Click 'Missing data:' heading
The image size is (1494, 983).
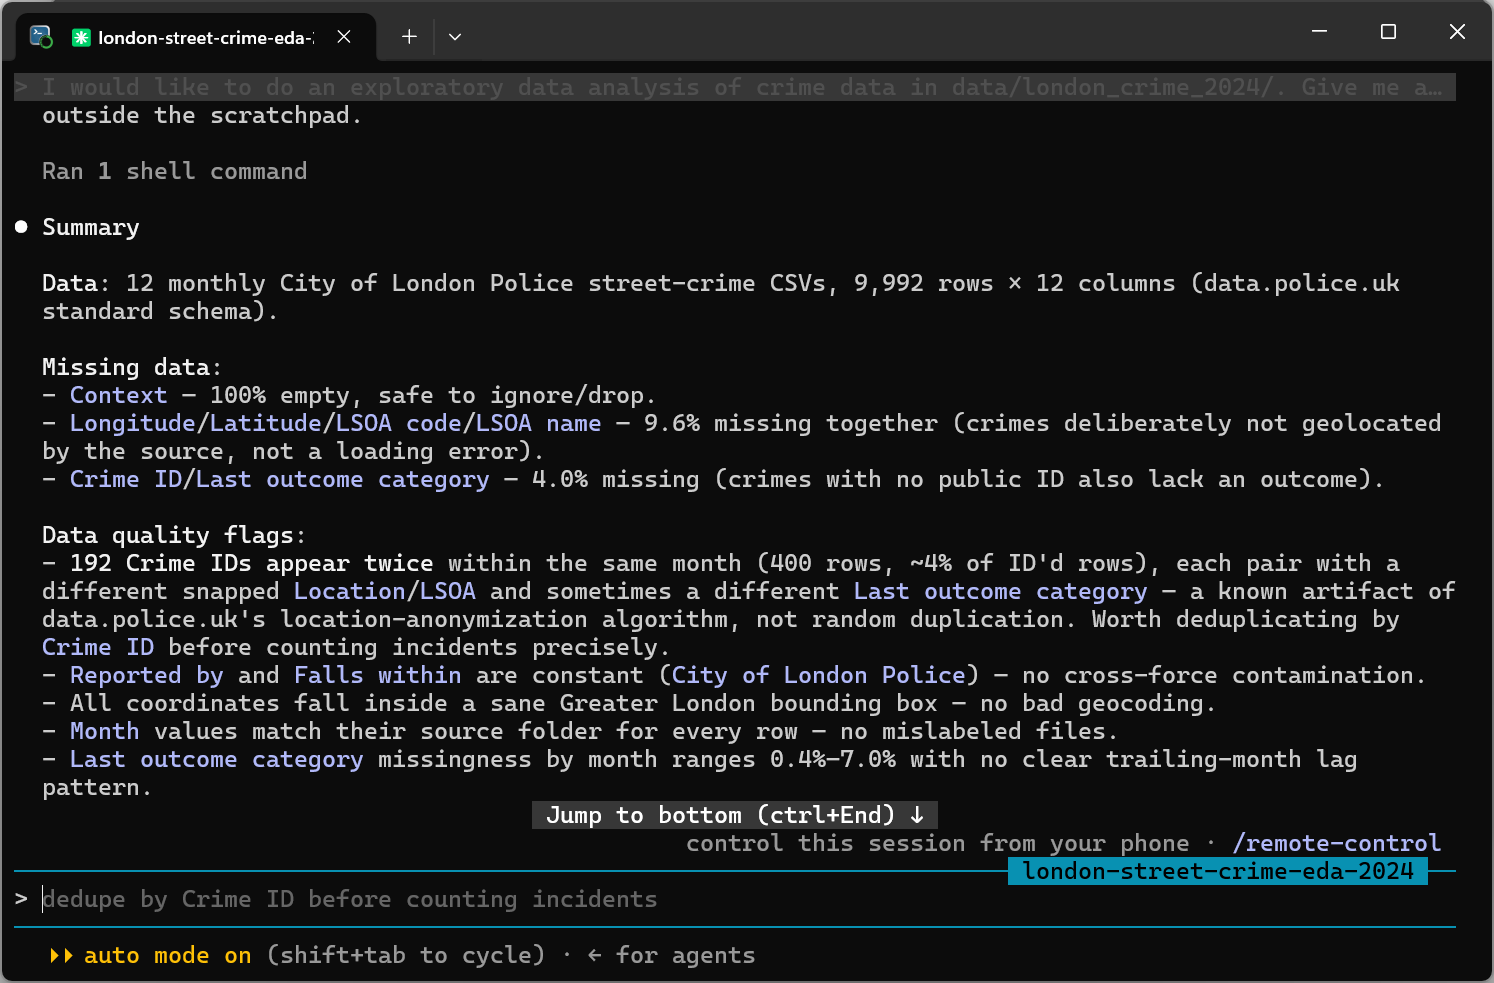point(132,367)
